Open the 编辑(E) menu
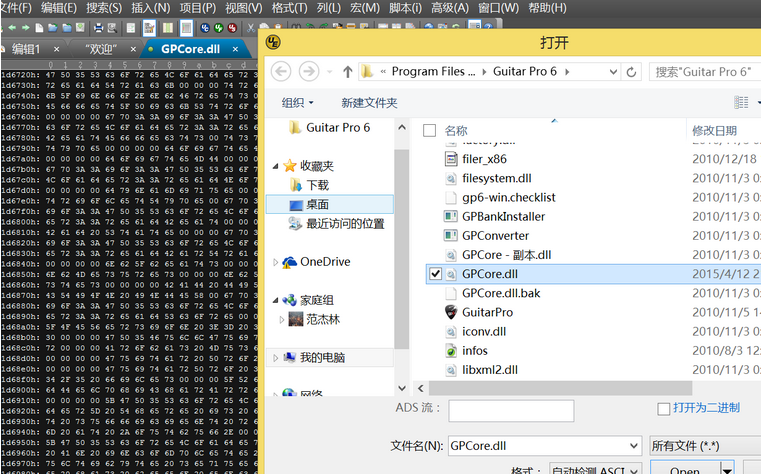This screenshot has width=763, height=474. click(x=58, y=8)
